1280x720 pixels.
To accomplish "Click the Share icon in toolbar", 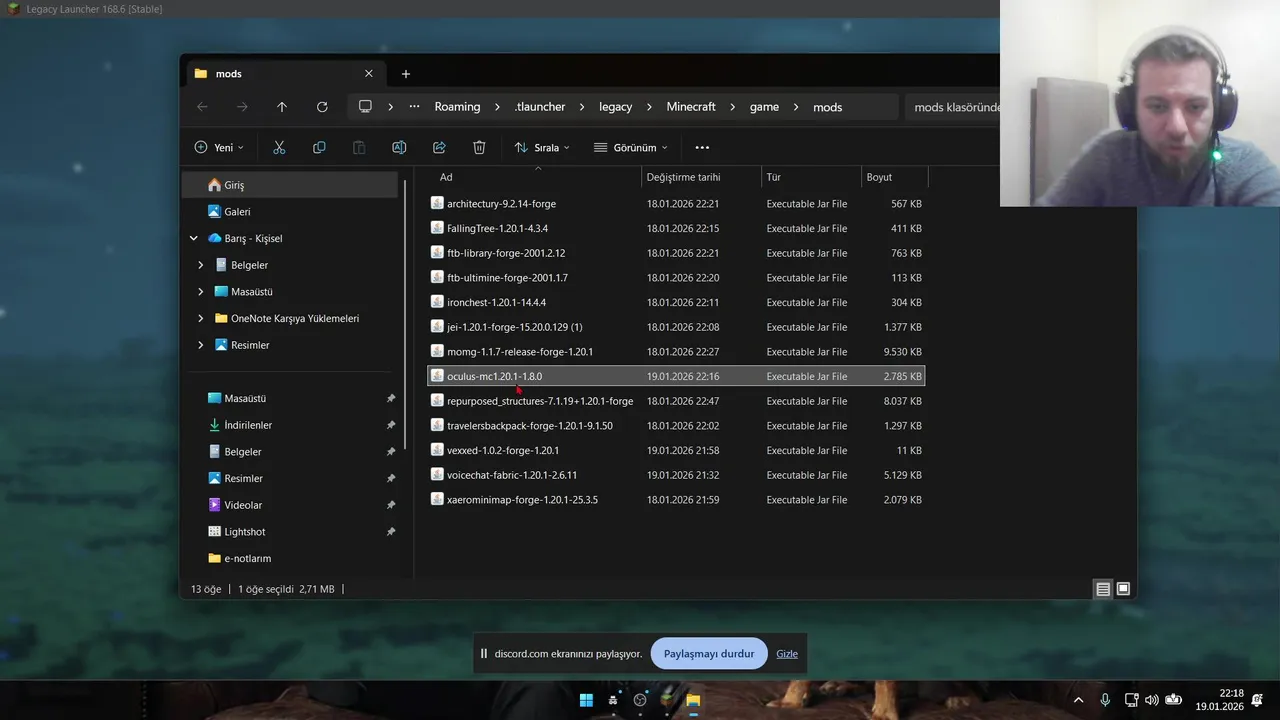I will tap(439, 147).
